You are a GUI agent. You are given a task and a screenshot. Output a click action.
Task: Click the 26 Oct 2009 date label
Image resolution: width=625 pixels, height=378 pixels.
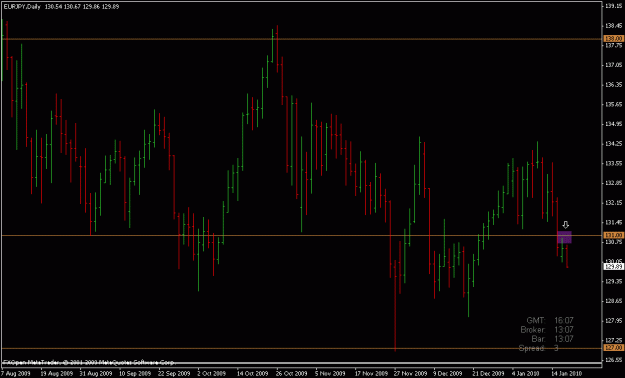coord(292,374)
